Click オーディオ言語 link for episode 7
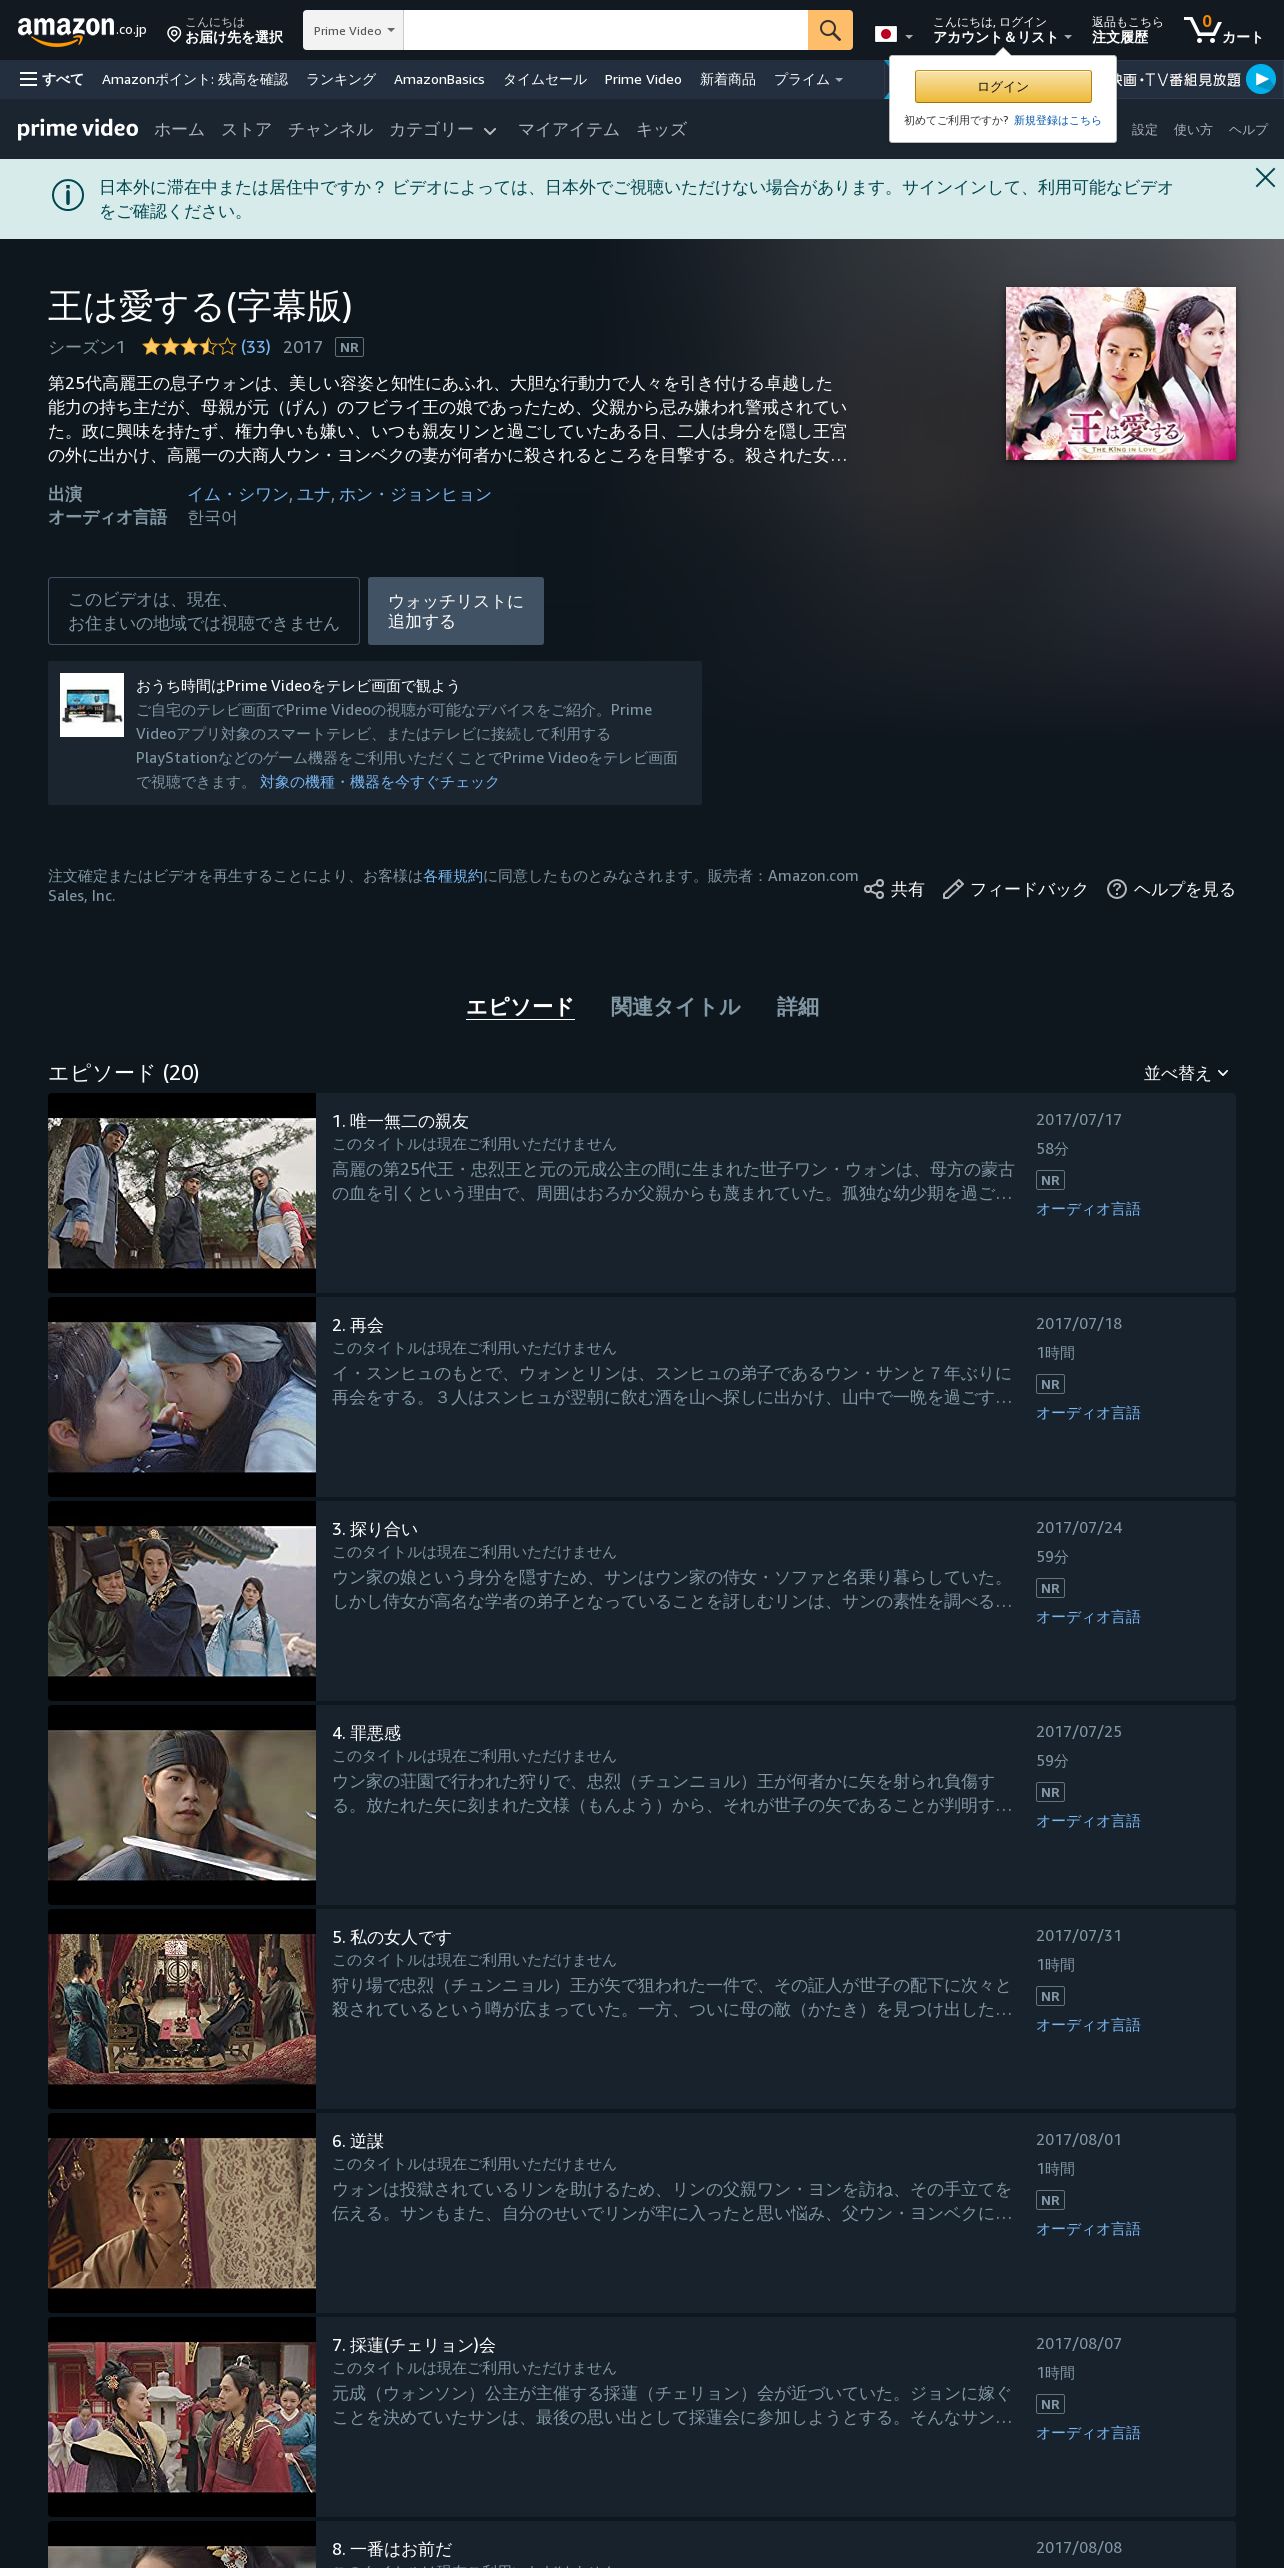This screenshot has width=1284, height=2568. 1088,2433
